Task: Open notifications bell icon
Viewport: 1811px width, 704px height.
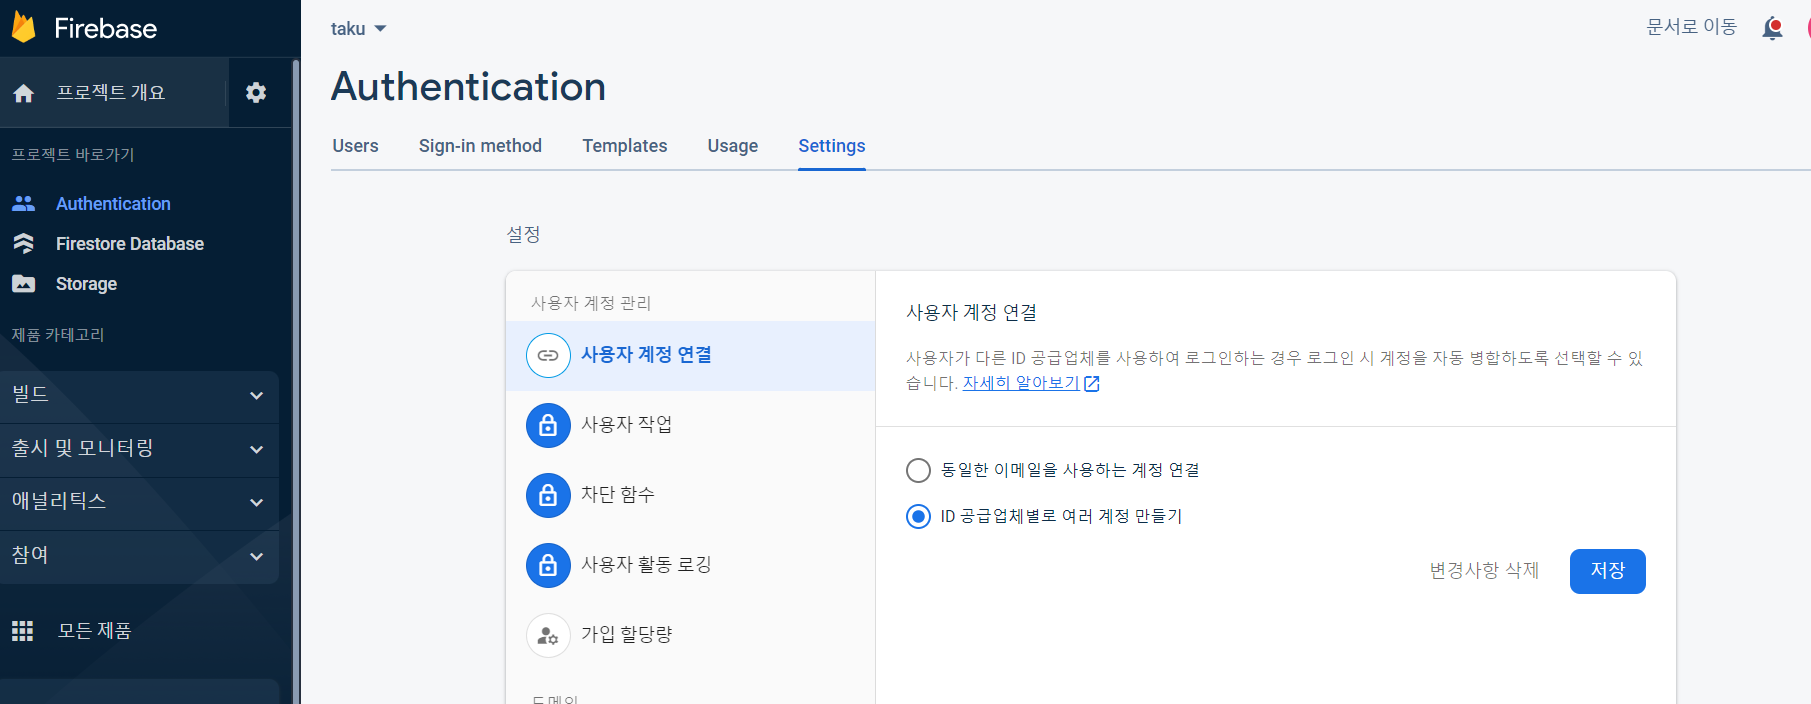Action: pos(1773,28)
